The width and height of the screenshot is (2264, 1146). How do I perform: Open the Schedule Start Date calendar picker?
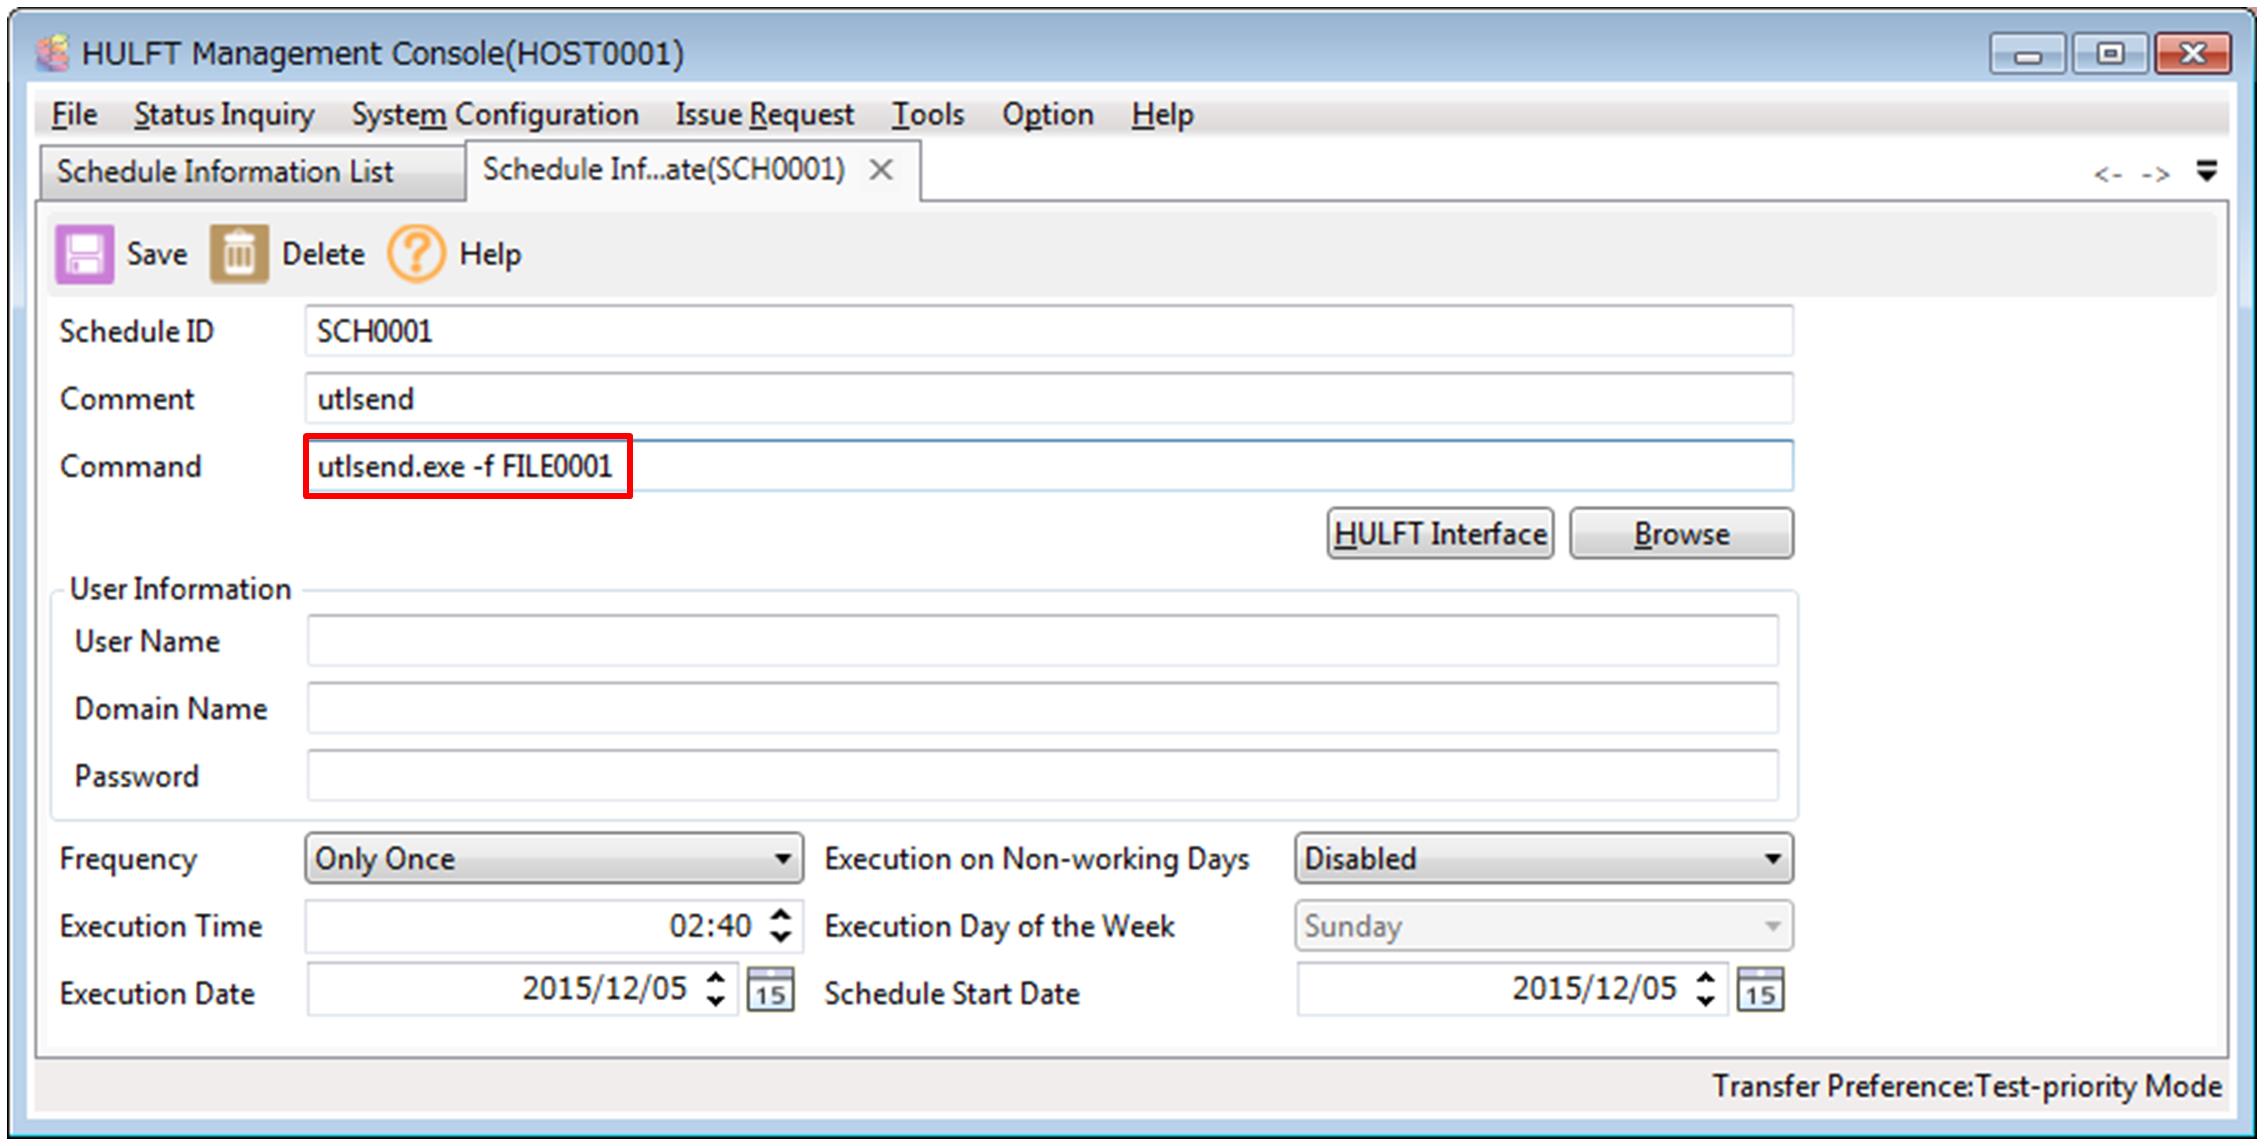(1761, 990)
